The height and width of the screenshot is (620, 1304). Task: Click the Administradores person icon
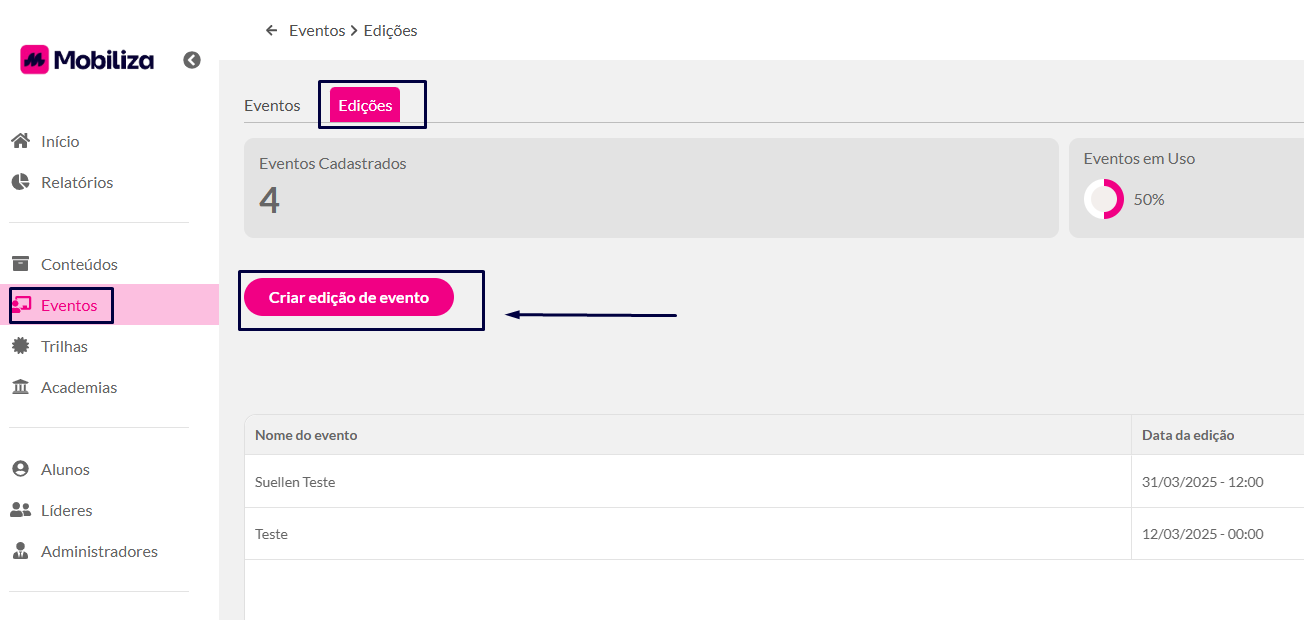pos(20,551)
